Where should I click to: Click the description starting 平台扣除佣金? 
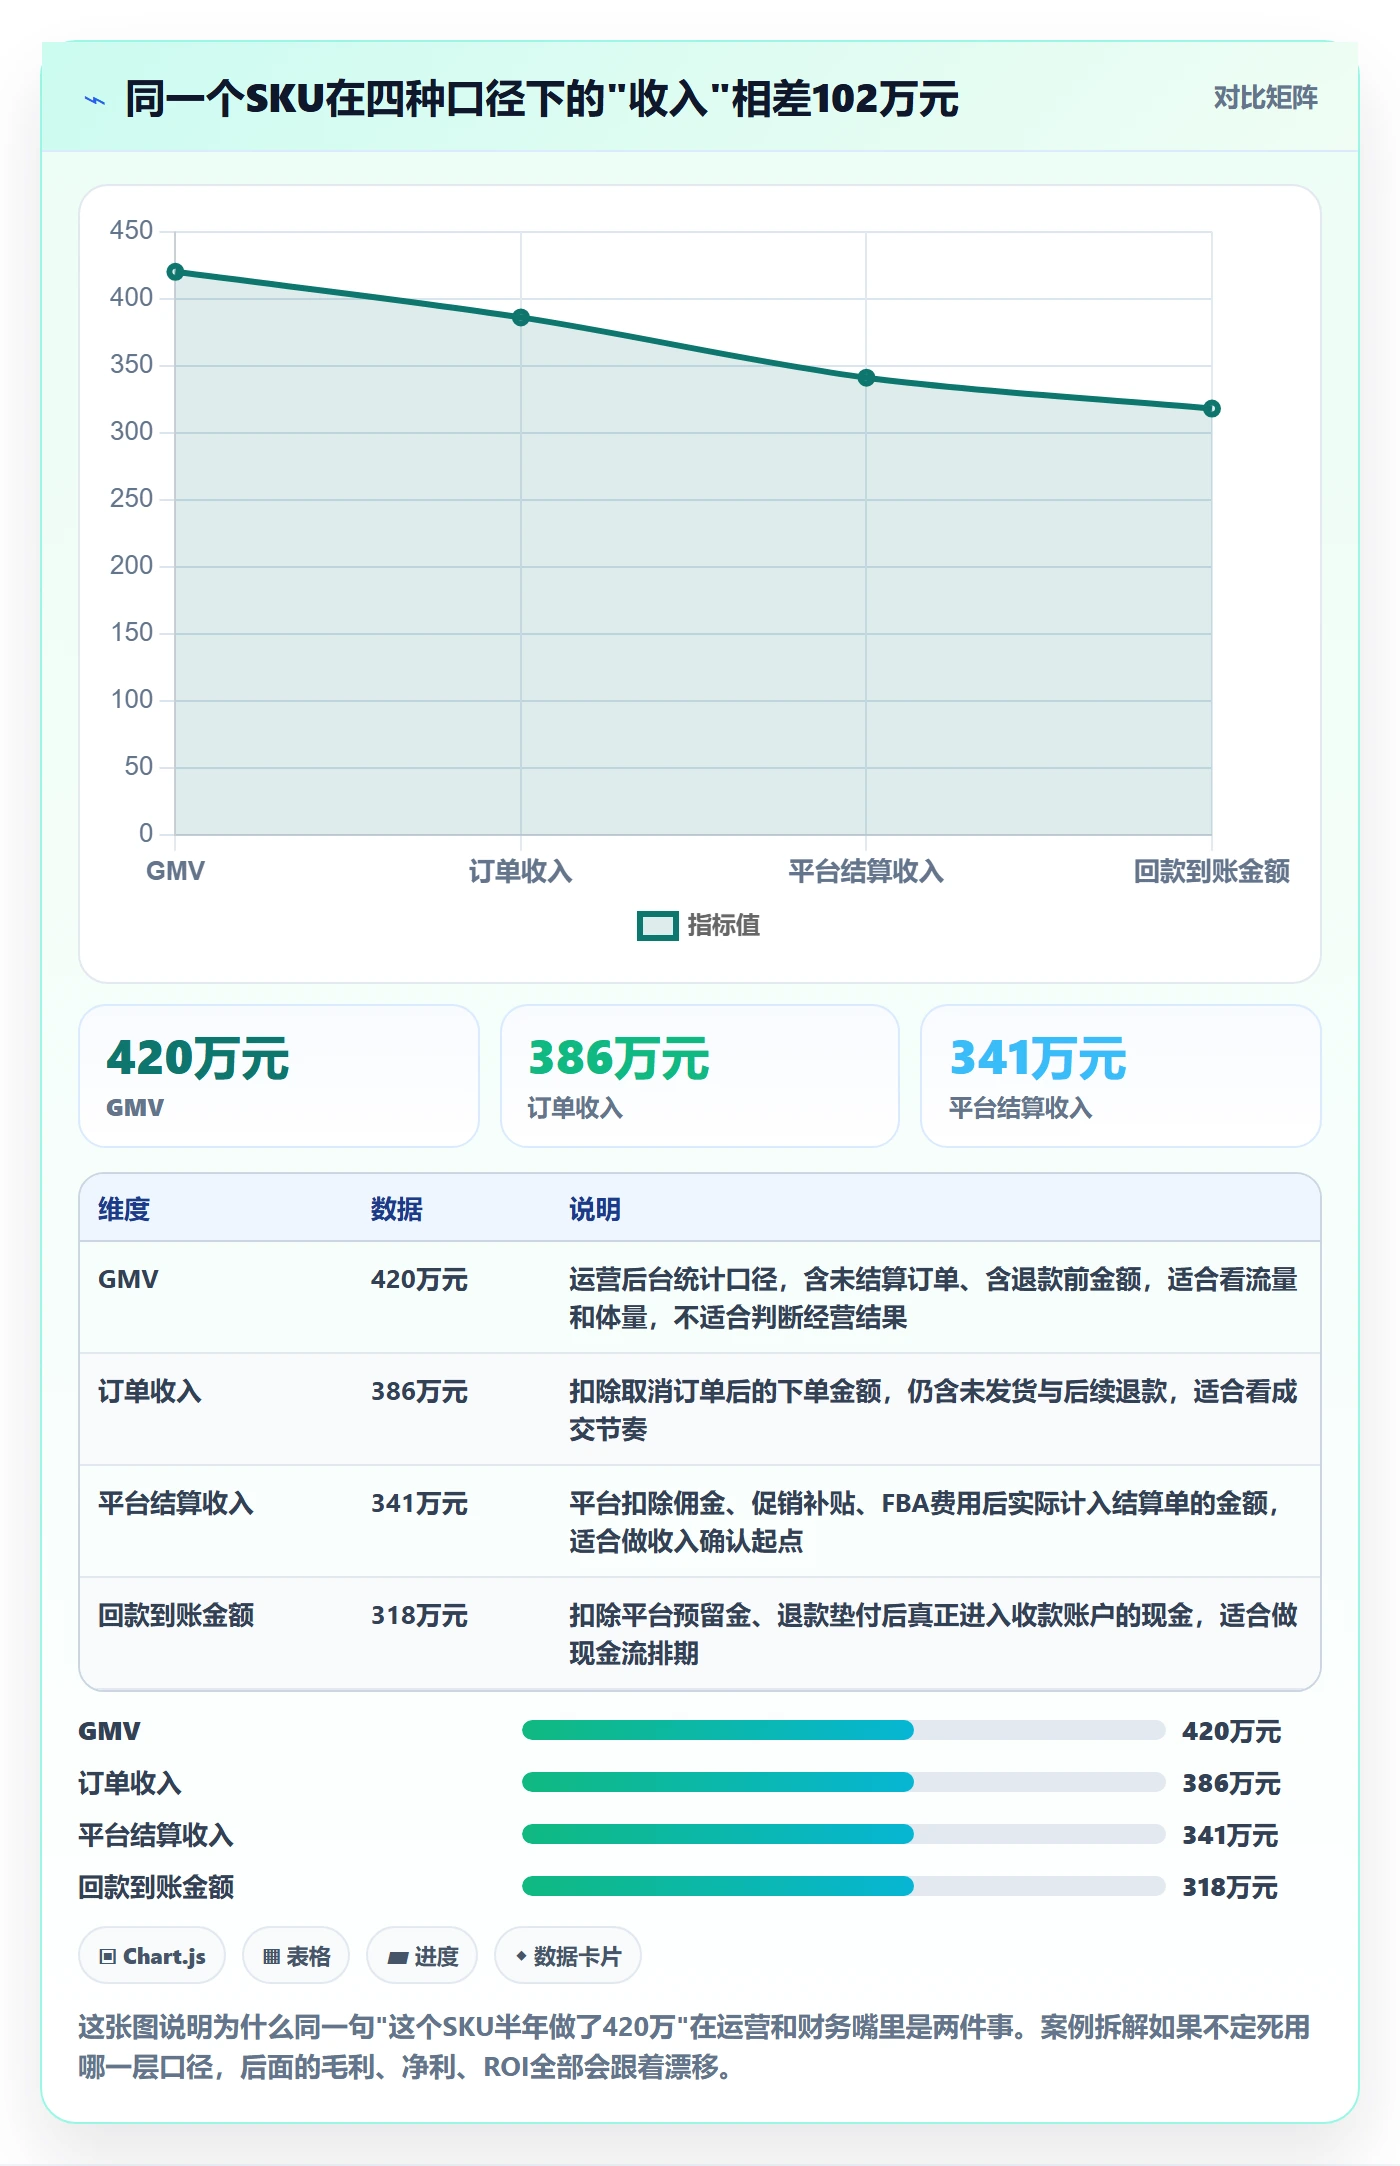tap(925, 1522)
